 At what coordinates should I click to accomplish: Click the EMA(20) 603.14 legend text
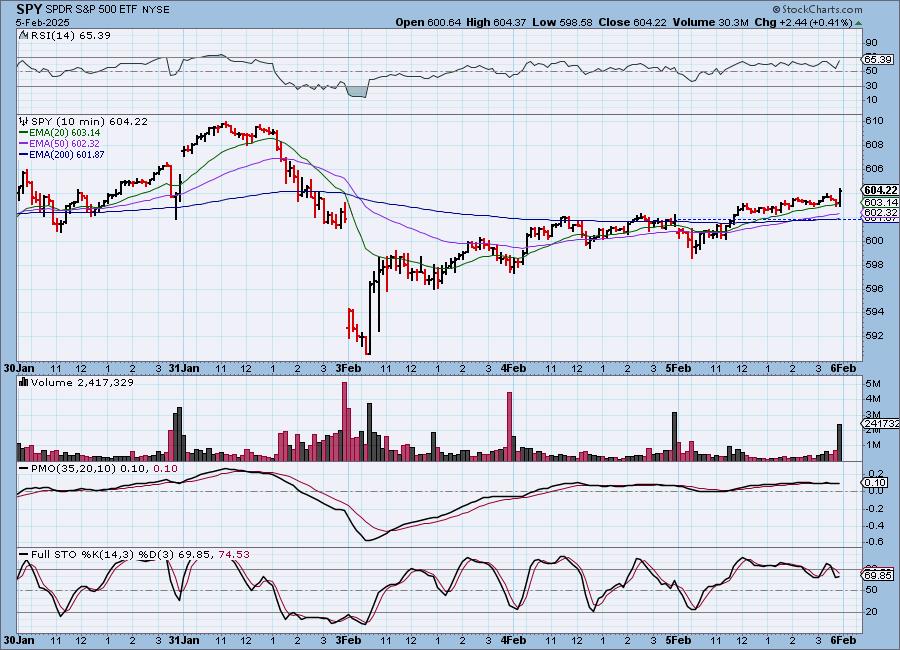(x=65, y=133)
